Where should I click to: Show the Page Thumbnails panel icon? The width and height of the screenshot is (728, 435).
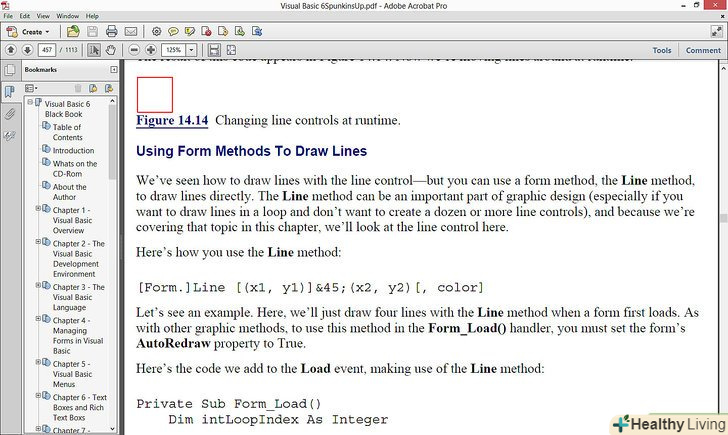[9, 70]
